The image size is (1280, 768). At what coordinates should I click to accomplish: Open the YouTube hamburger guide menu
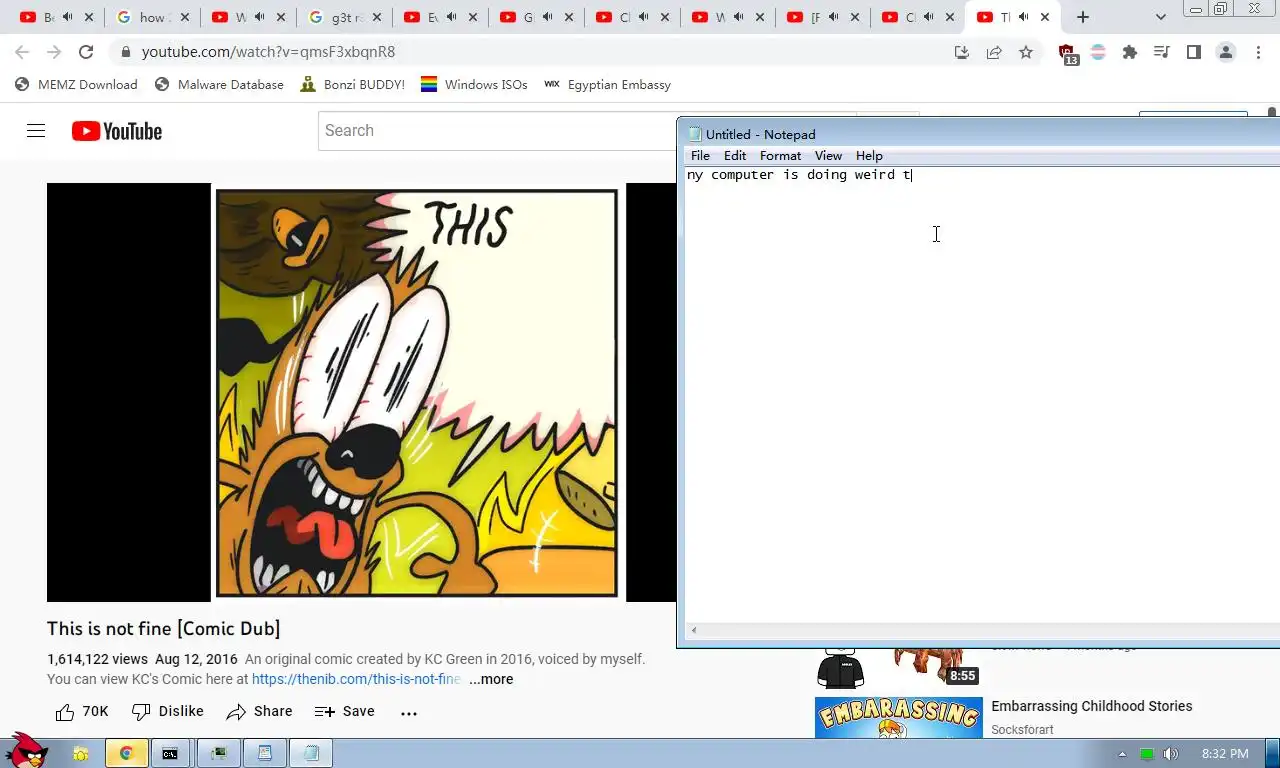tap(36, 131)
